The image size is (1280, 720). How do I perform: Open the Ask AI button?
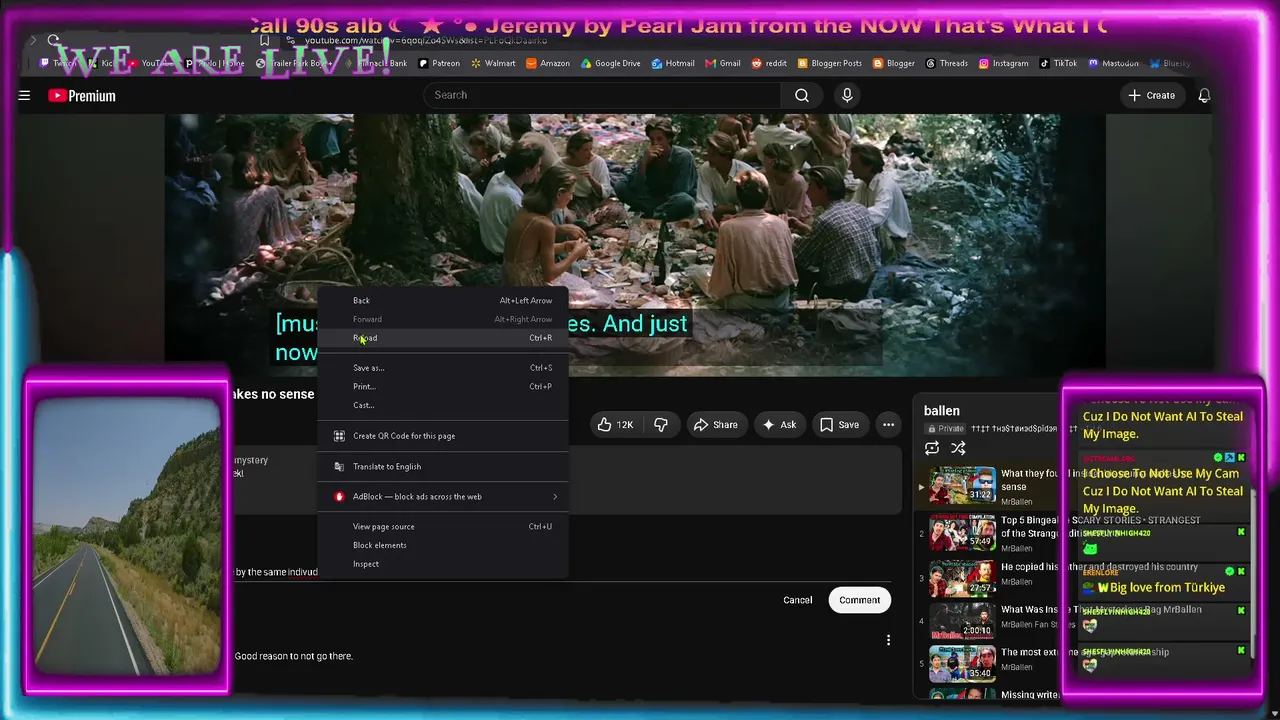tap(779, 425)
